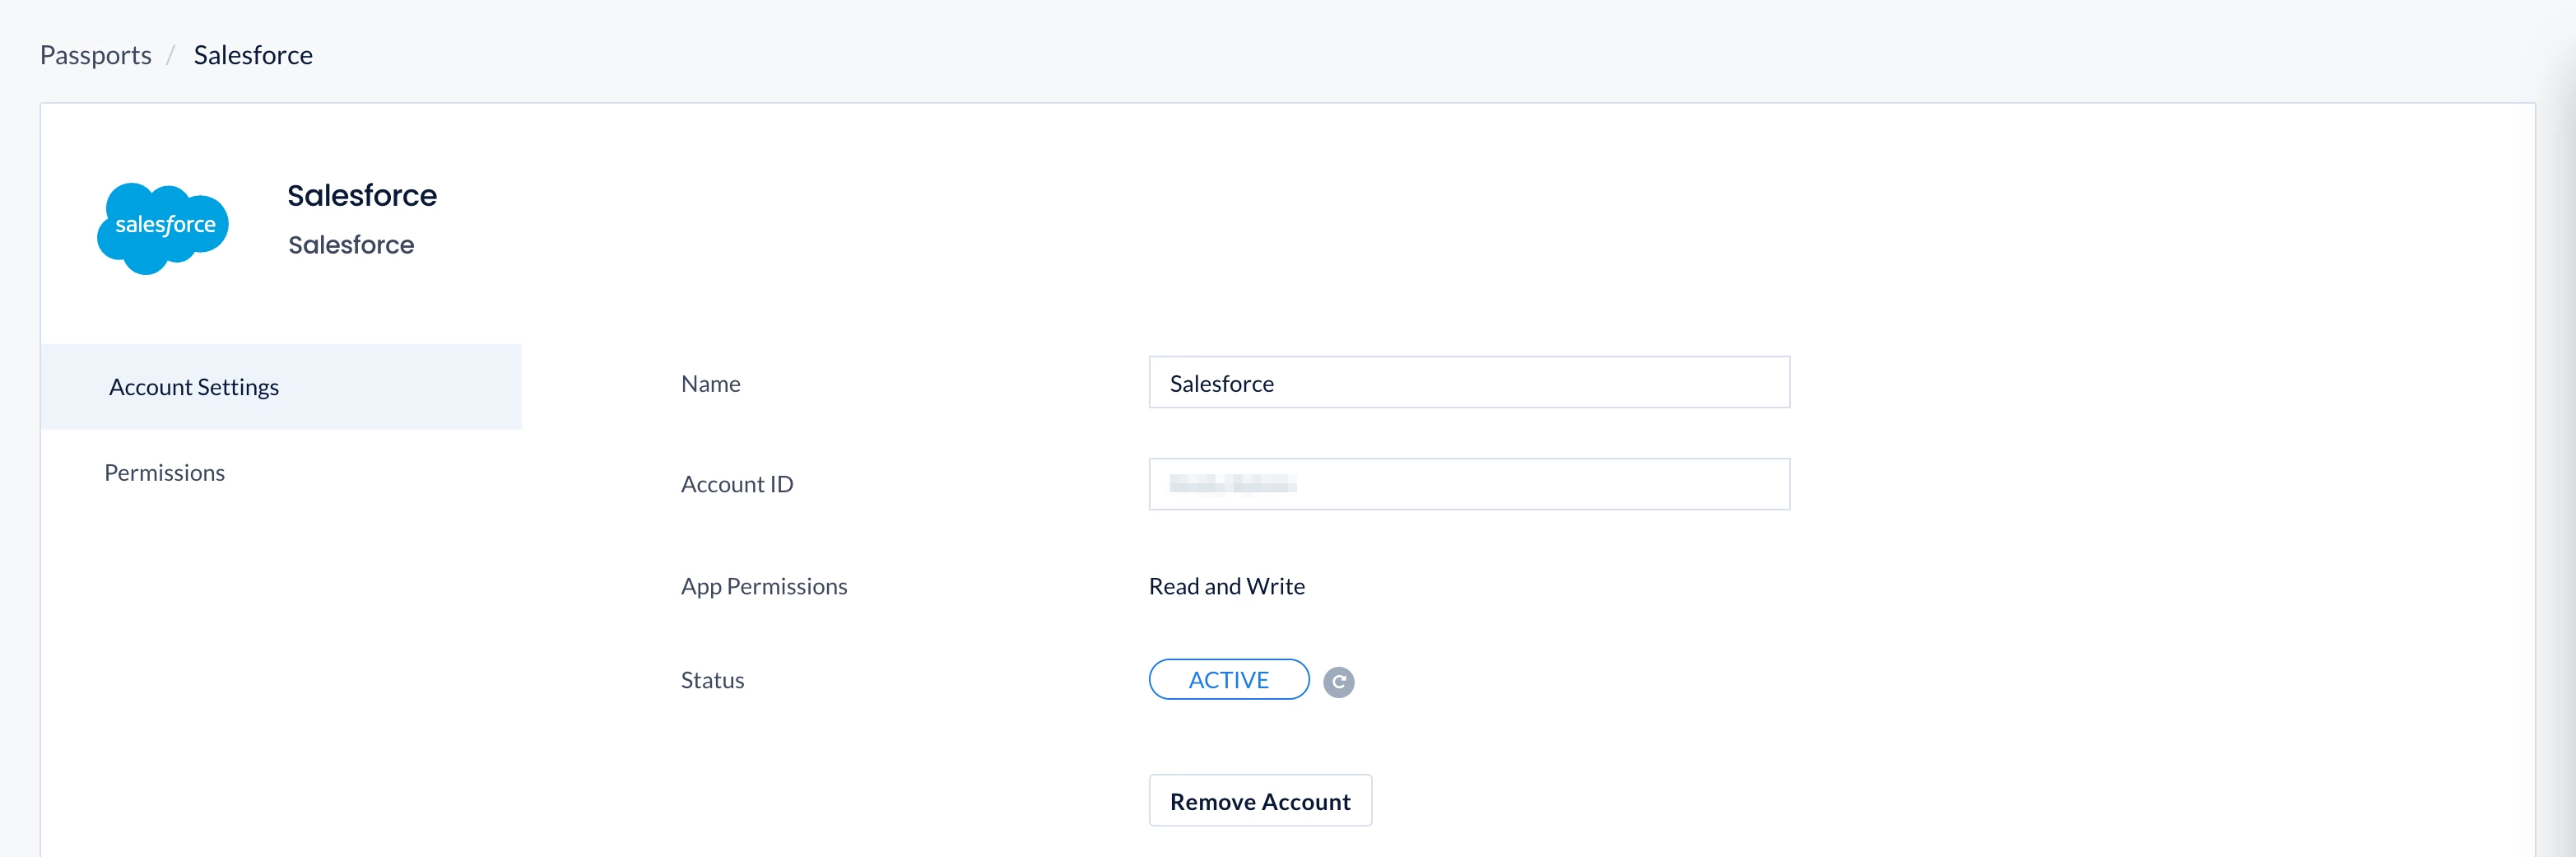Click the ACTIVE status badge
This screenshot has height=857, width=2576.
[1229, 680]
